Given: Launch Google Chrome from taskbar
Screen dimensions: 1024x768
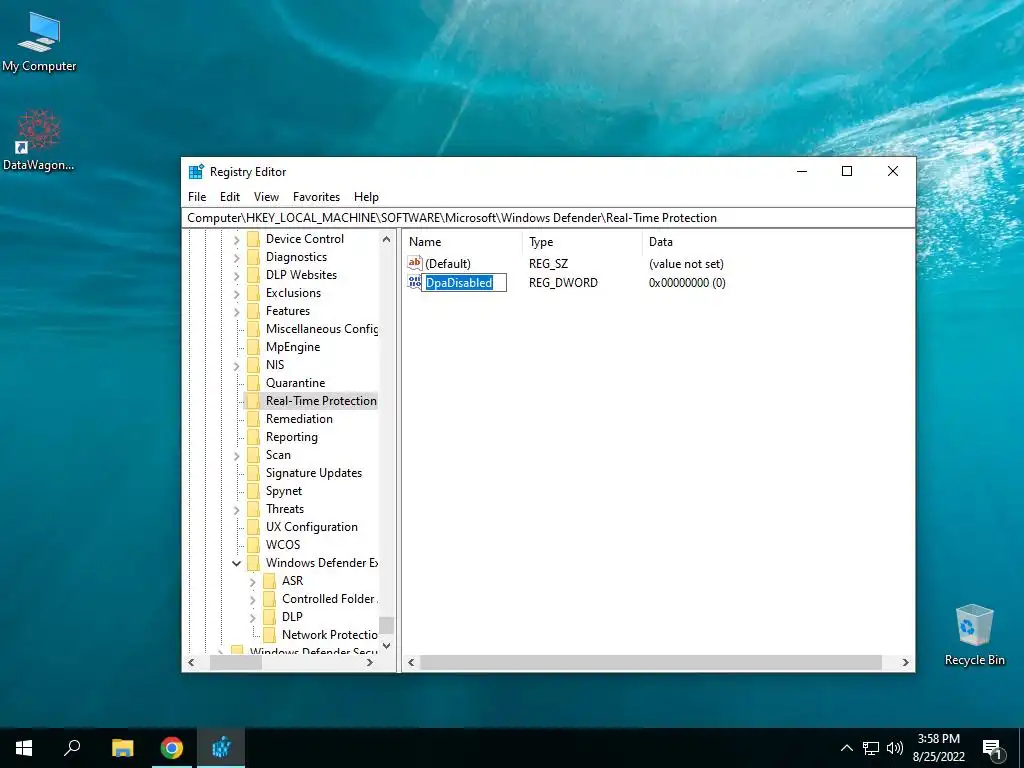Looking at the screenshot, I should [172, 748].
